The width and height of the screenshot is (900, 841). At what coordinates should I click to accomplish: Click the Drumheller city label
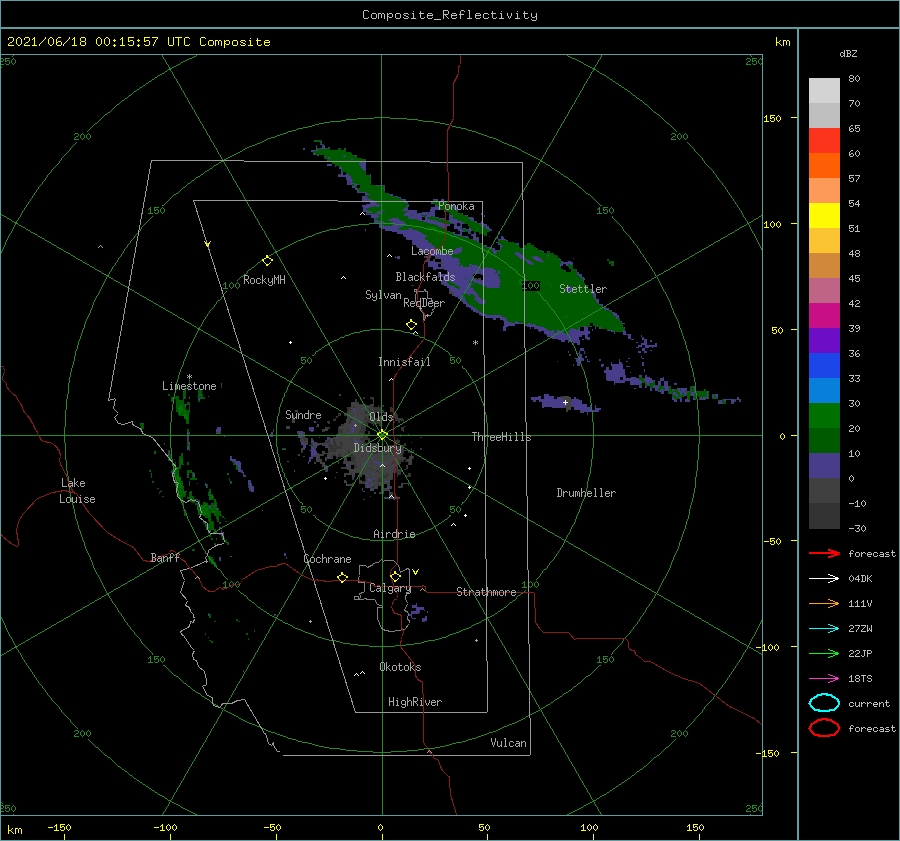586,493
